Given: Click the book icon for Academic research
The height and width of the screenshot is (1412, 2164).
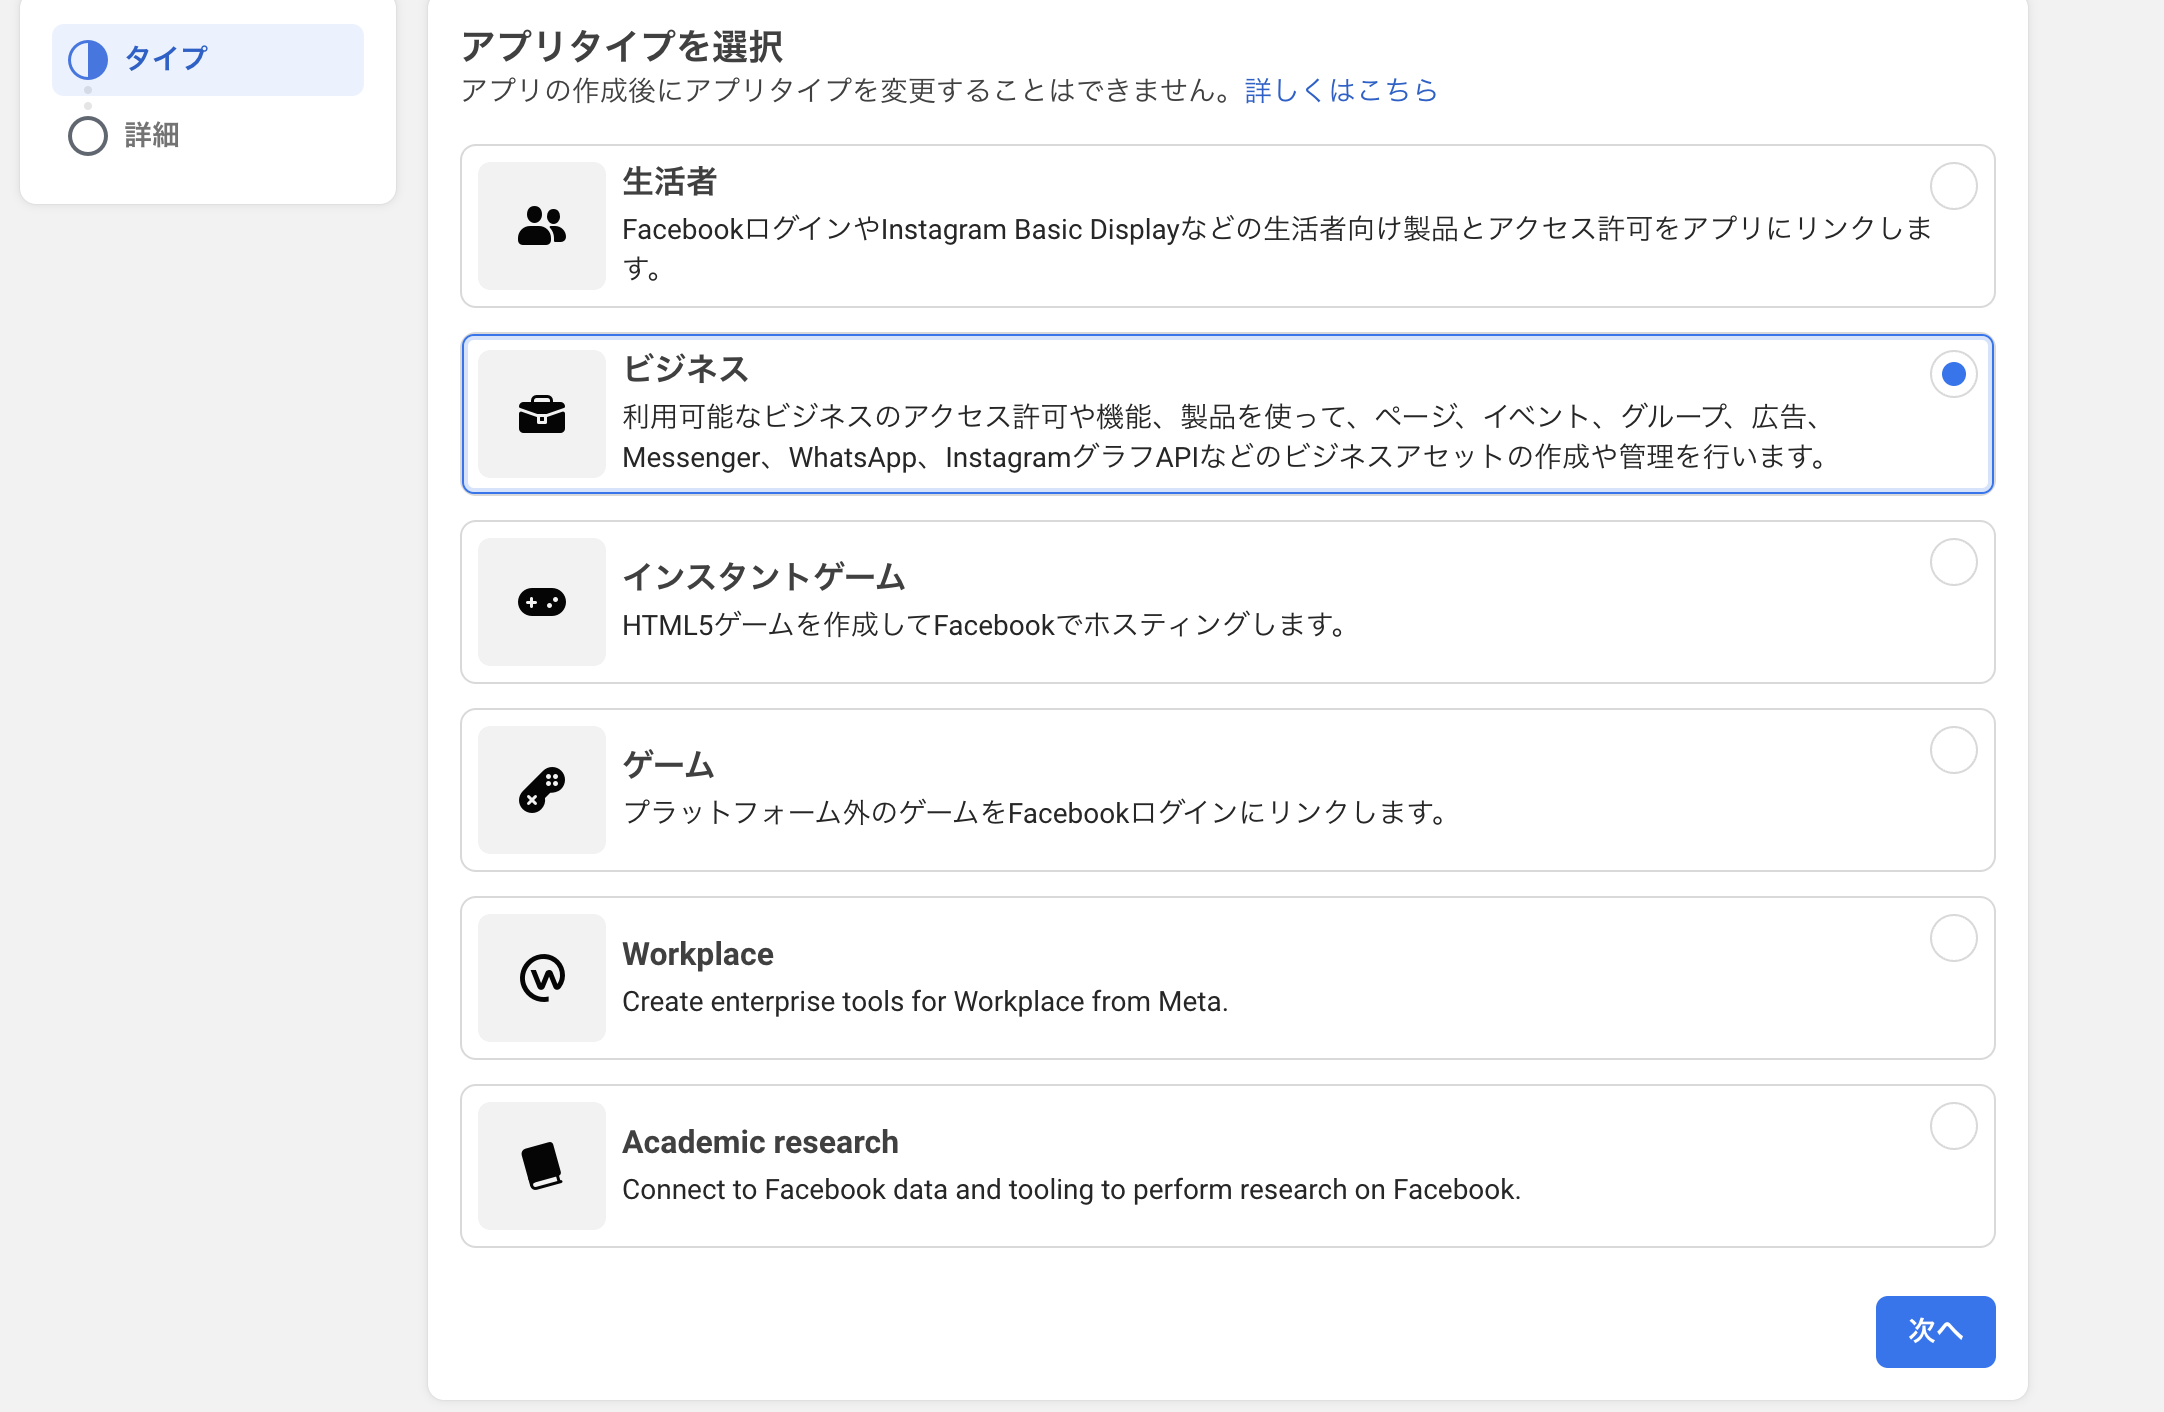Looking at the screenshot, I should (x=542, y=1166).
